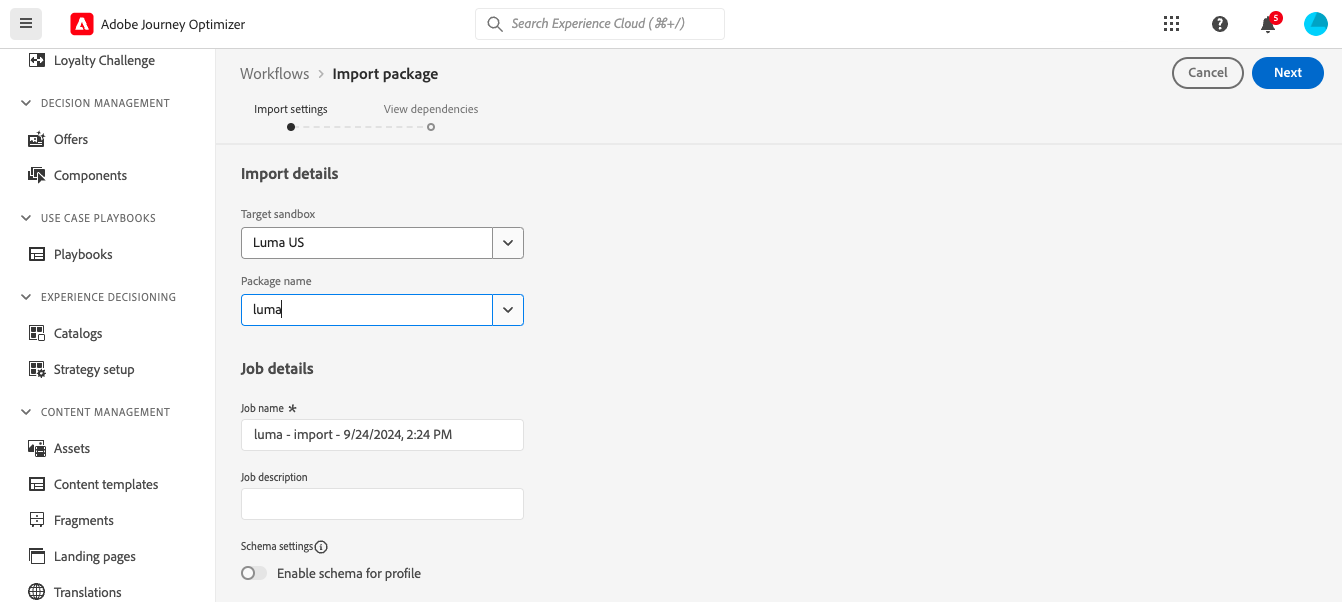The image size is (1342, 602).
Task: Enable schema for profile toggle
Action: [254, 573]
